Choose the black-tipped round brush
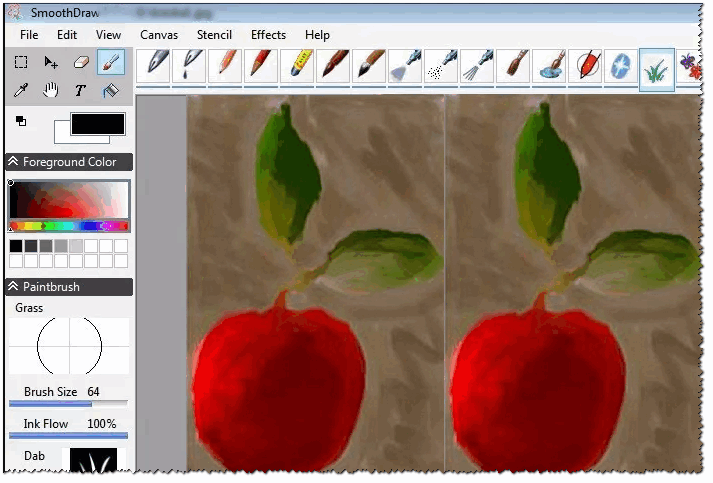The image size is (713, 483). [x=369, y=66]
